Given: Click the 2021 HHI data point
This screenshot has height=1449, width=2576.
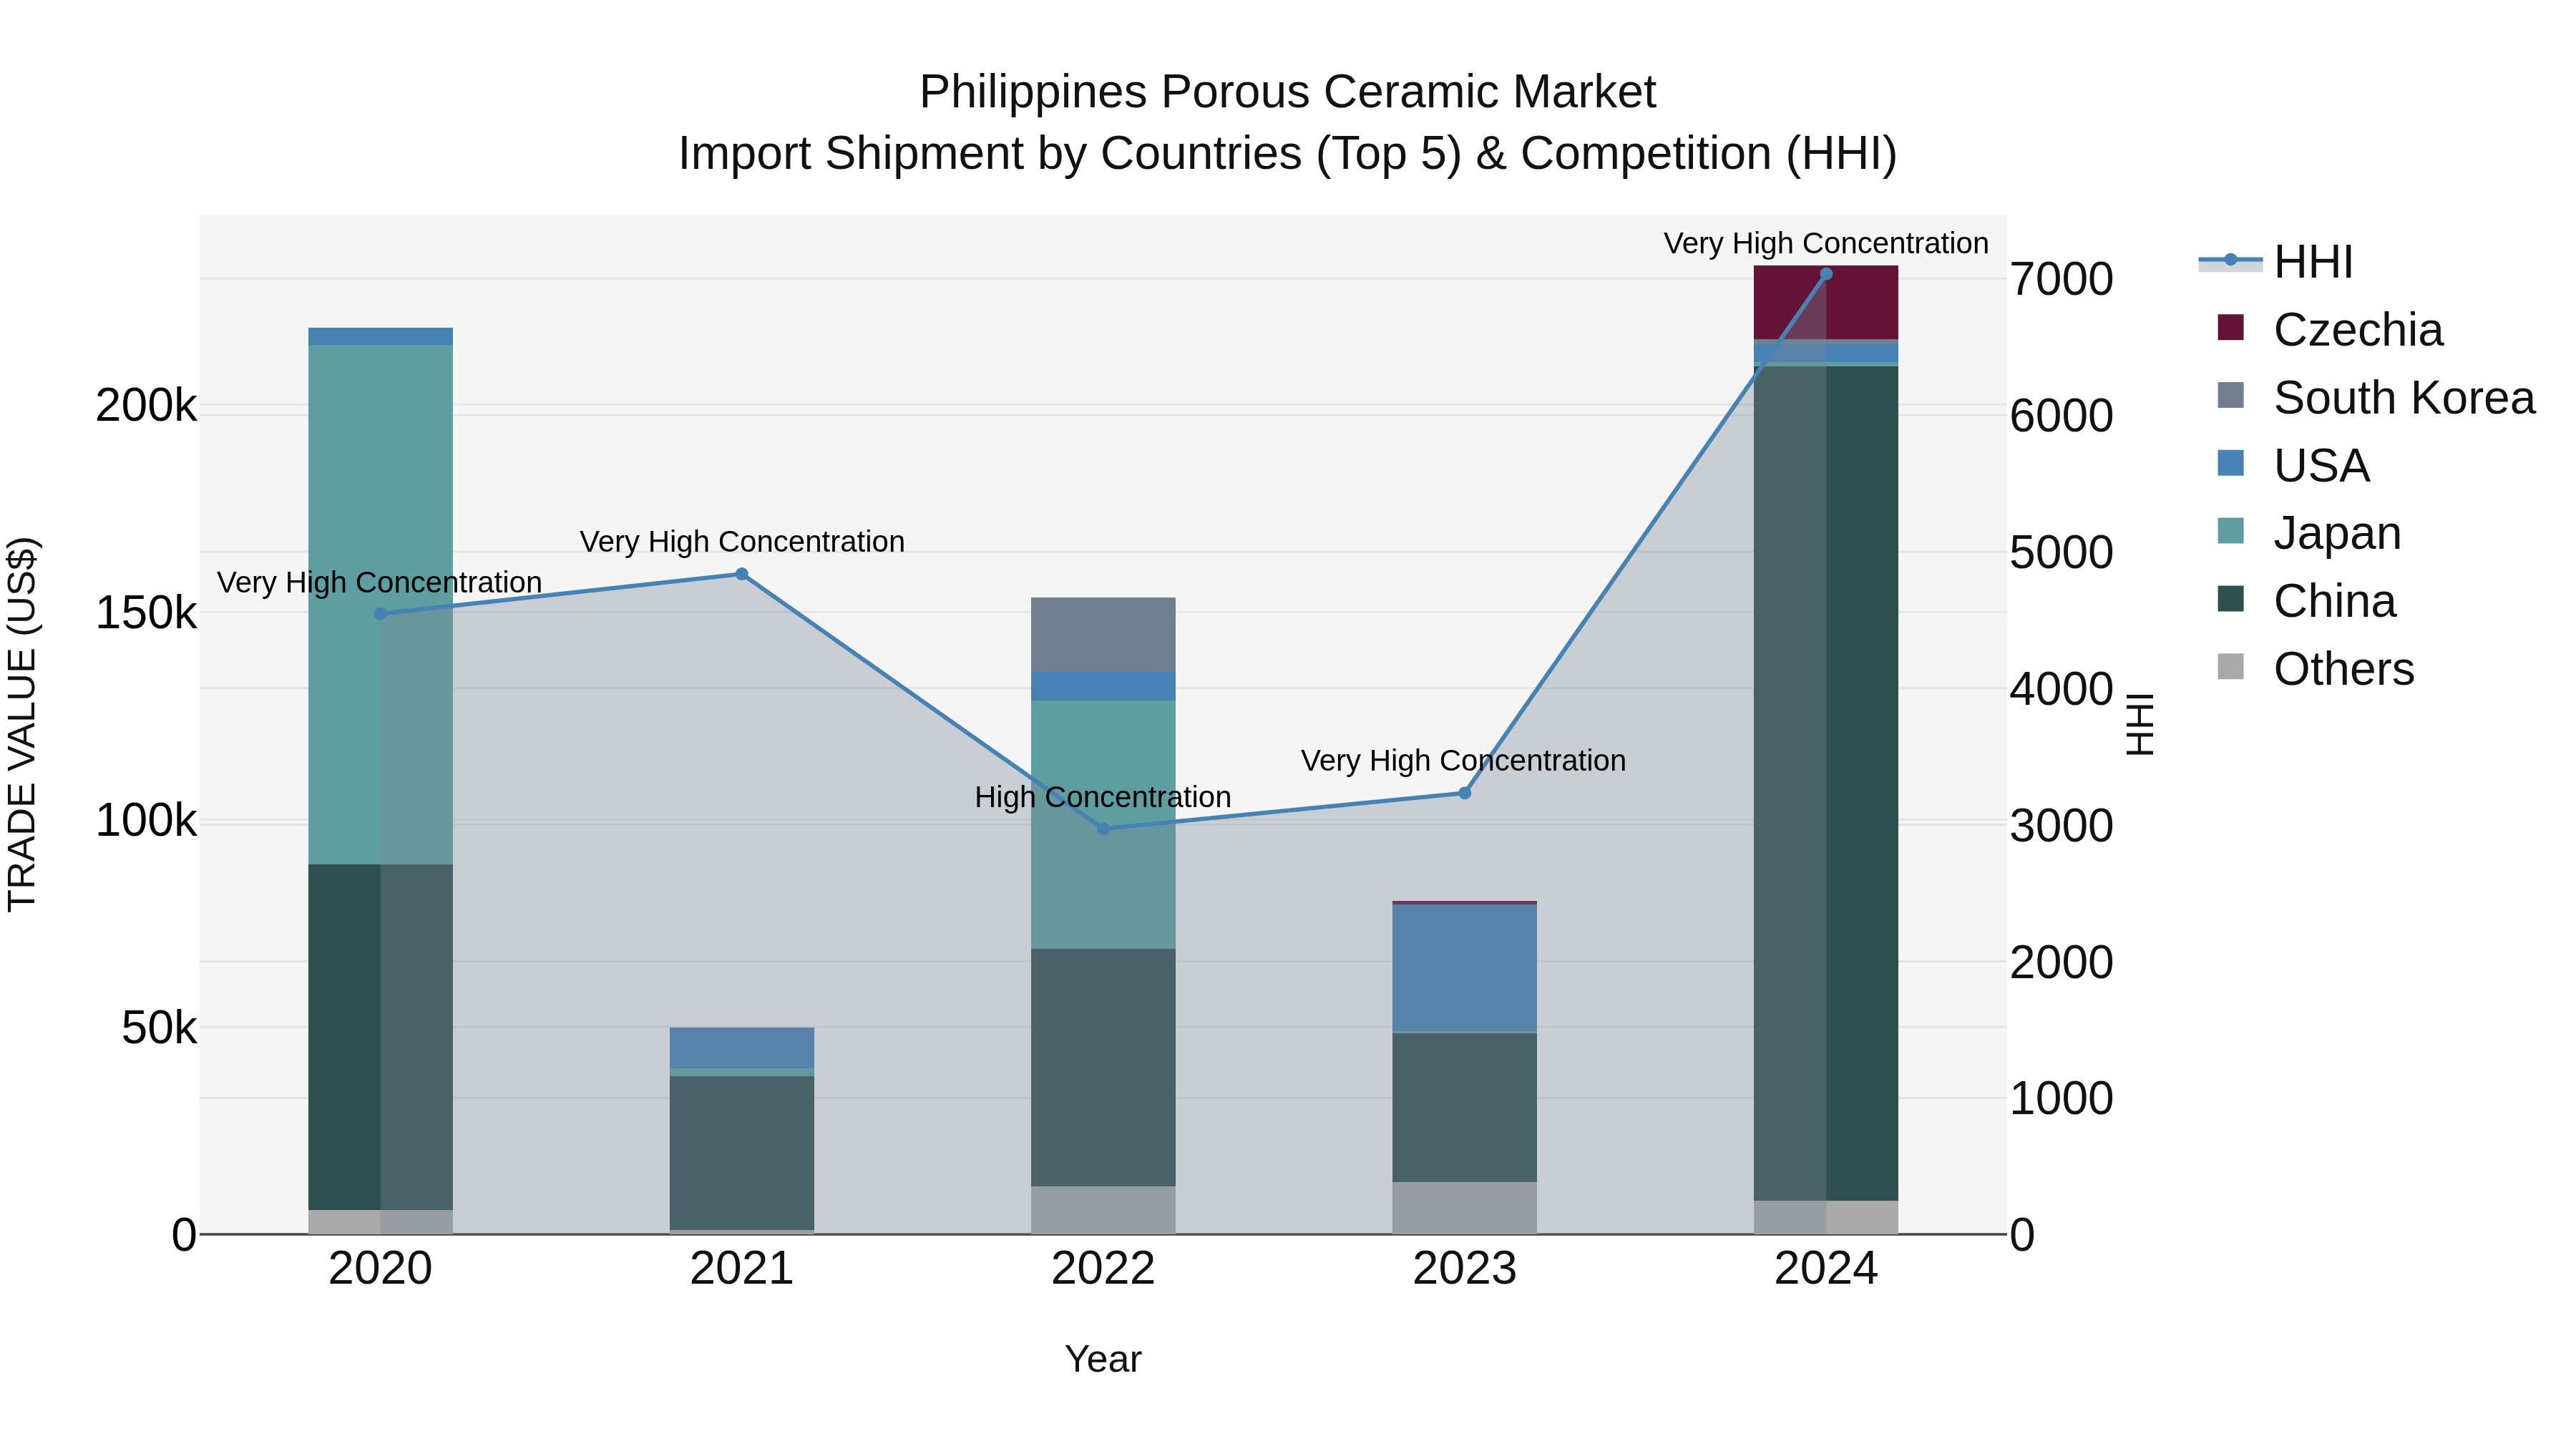Looking at the screenshot, I should 742,574.
